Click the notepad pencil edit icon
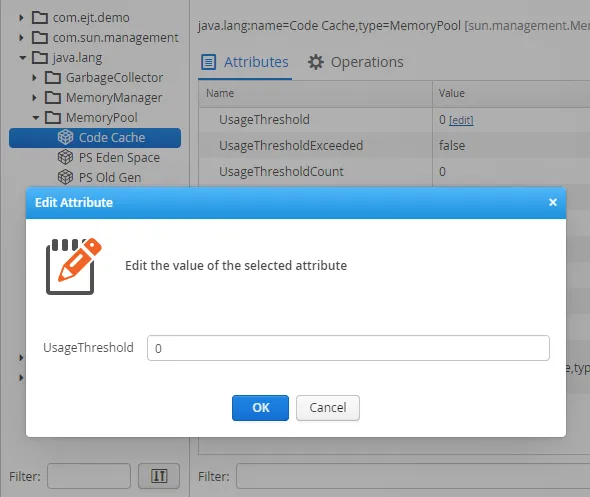Viewport: 590px width, 497px height. (x=74, y=266)
